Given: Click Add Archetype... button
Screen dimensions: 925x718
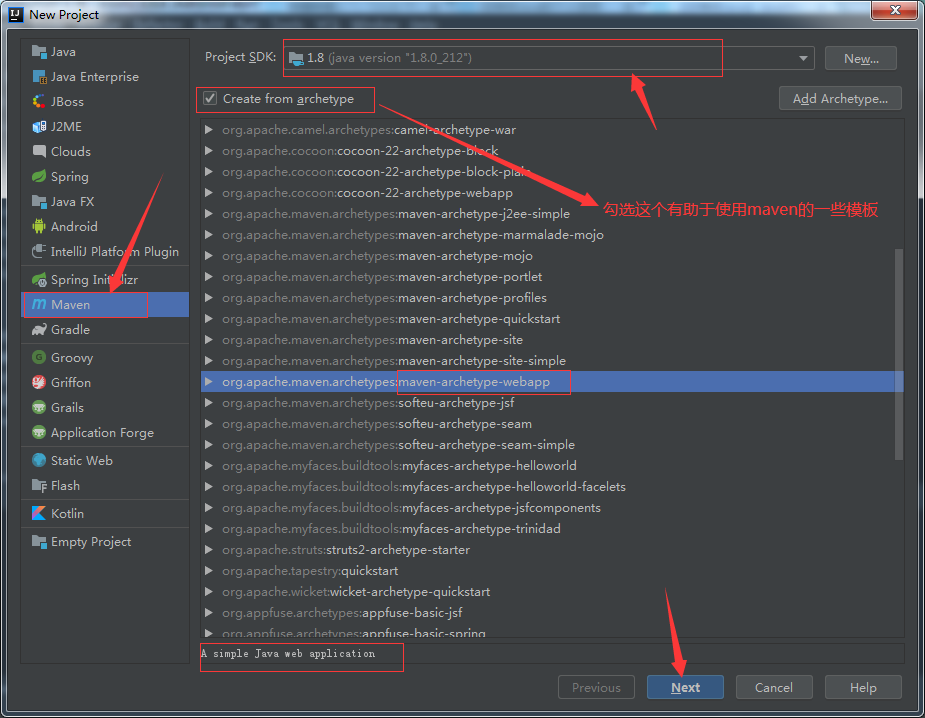Looking at the screenshot, I should point(840,99).
